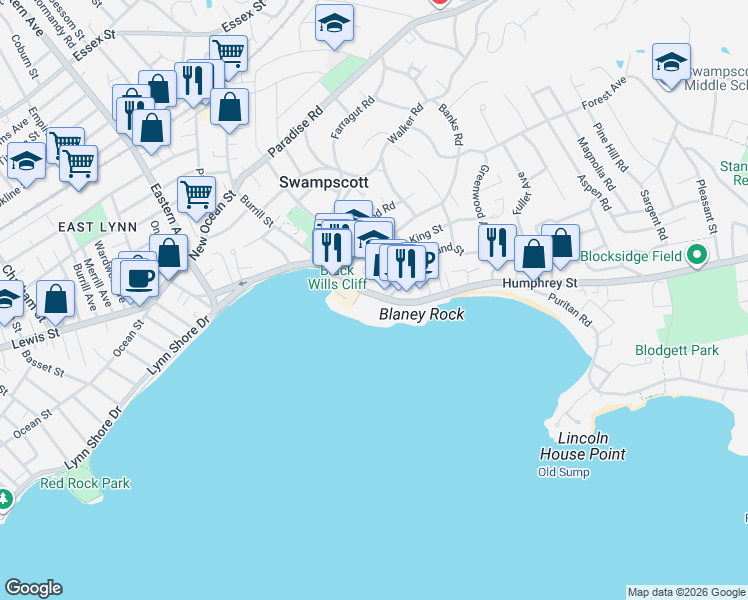Click the green tree pin near Red Rock Park
Image resolution: width=748 pixels, height=600 pixels.
pos(4,501)
